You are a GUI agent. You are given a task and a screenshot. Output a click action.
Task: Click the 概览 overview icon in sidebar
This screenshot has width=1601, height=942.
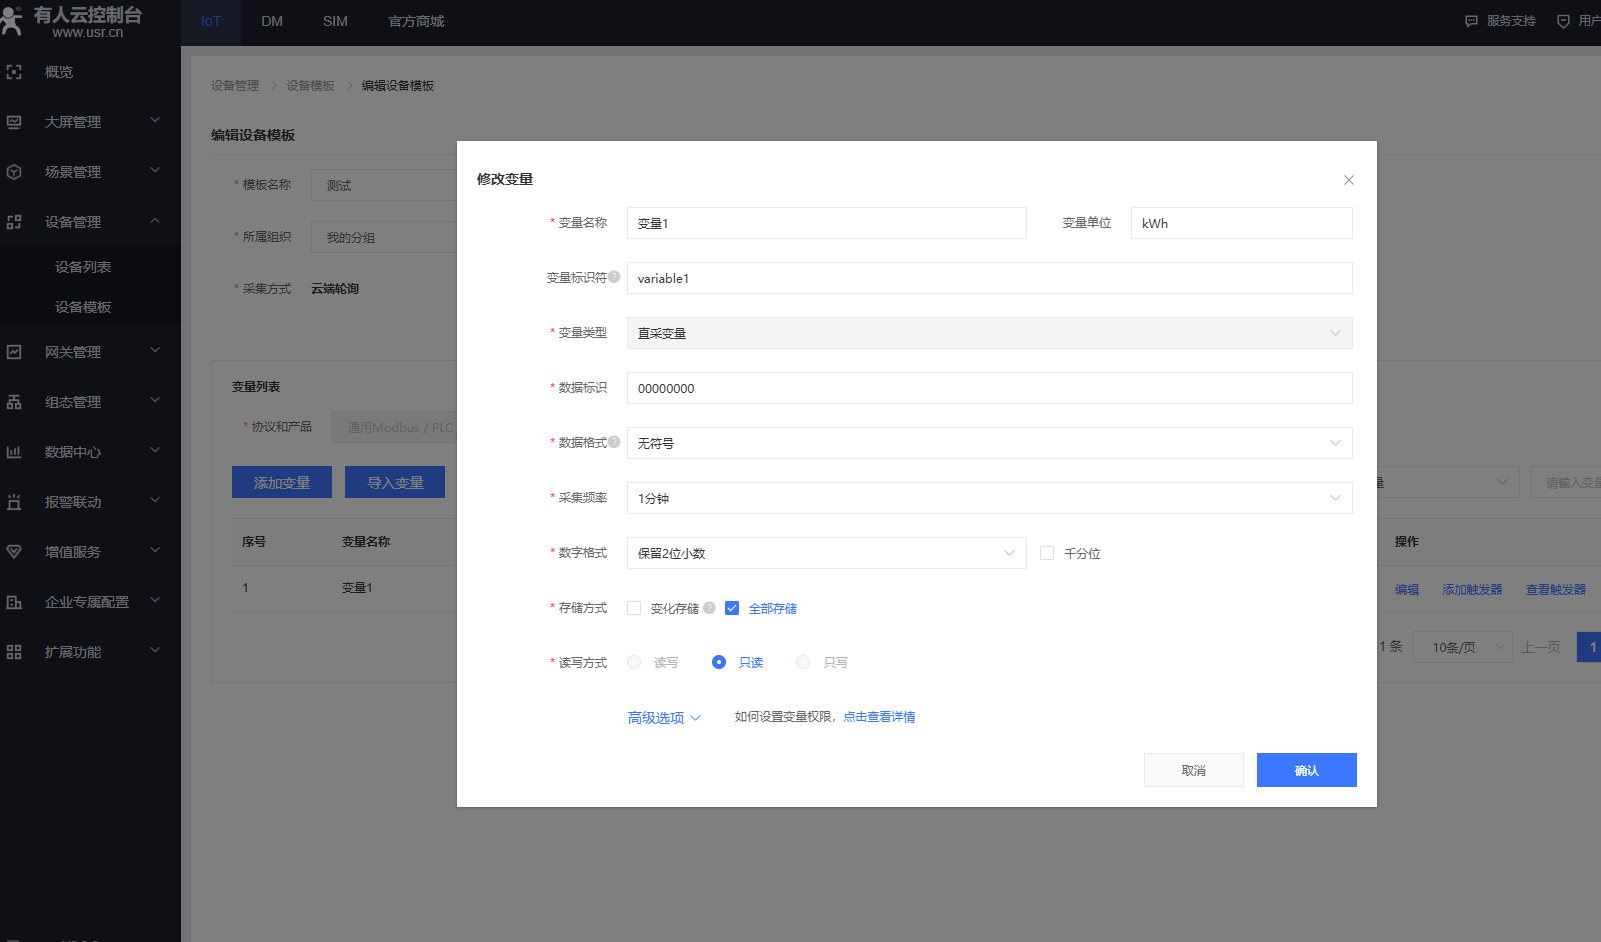pyautogui.click(x=14, y=72)
